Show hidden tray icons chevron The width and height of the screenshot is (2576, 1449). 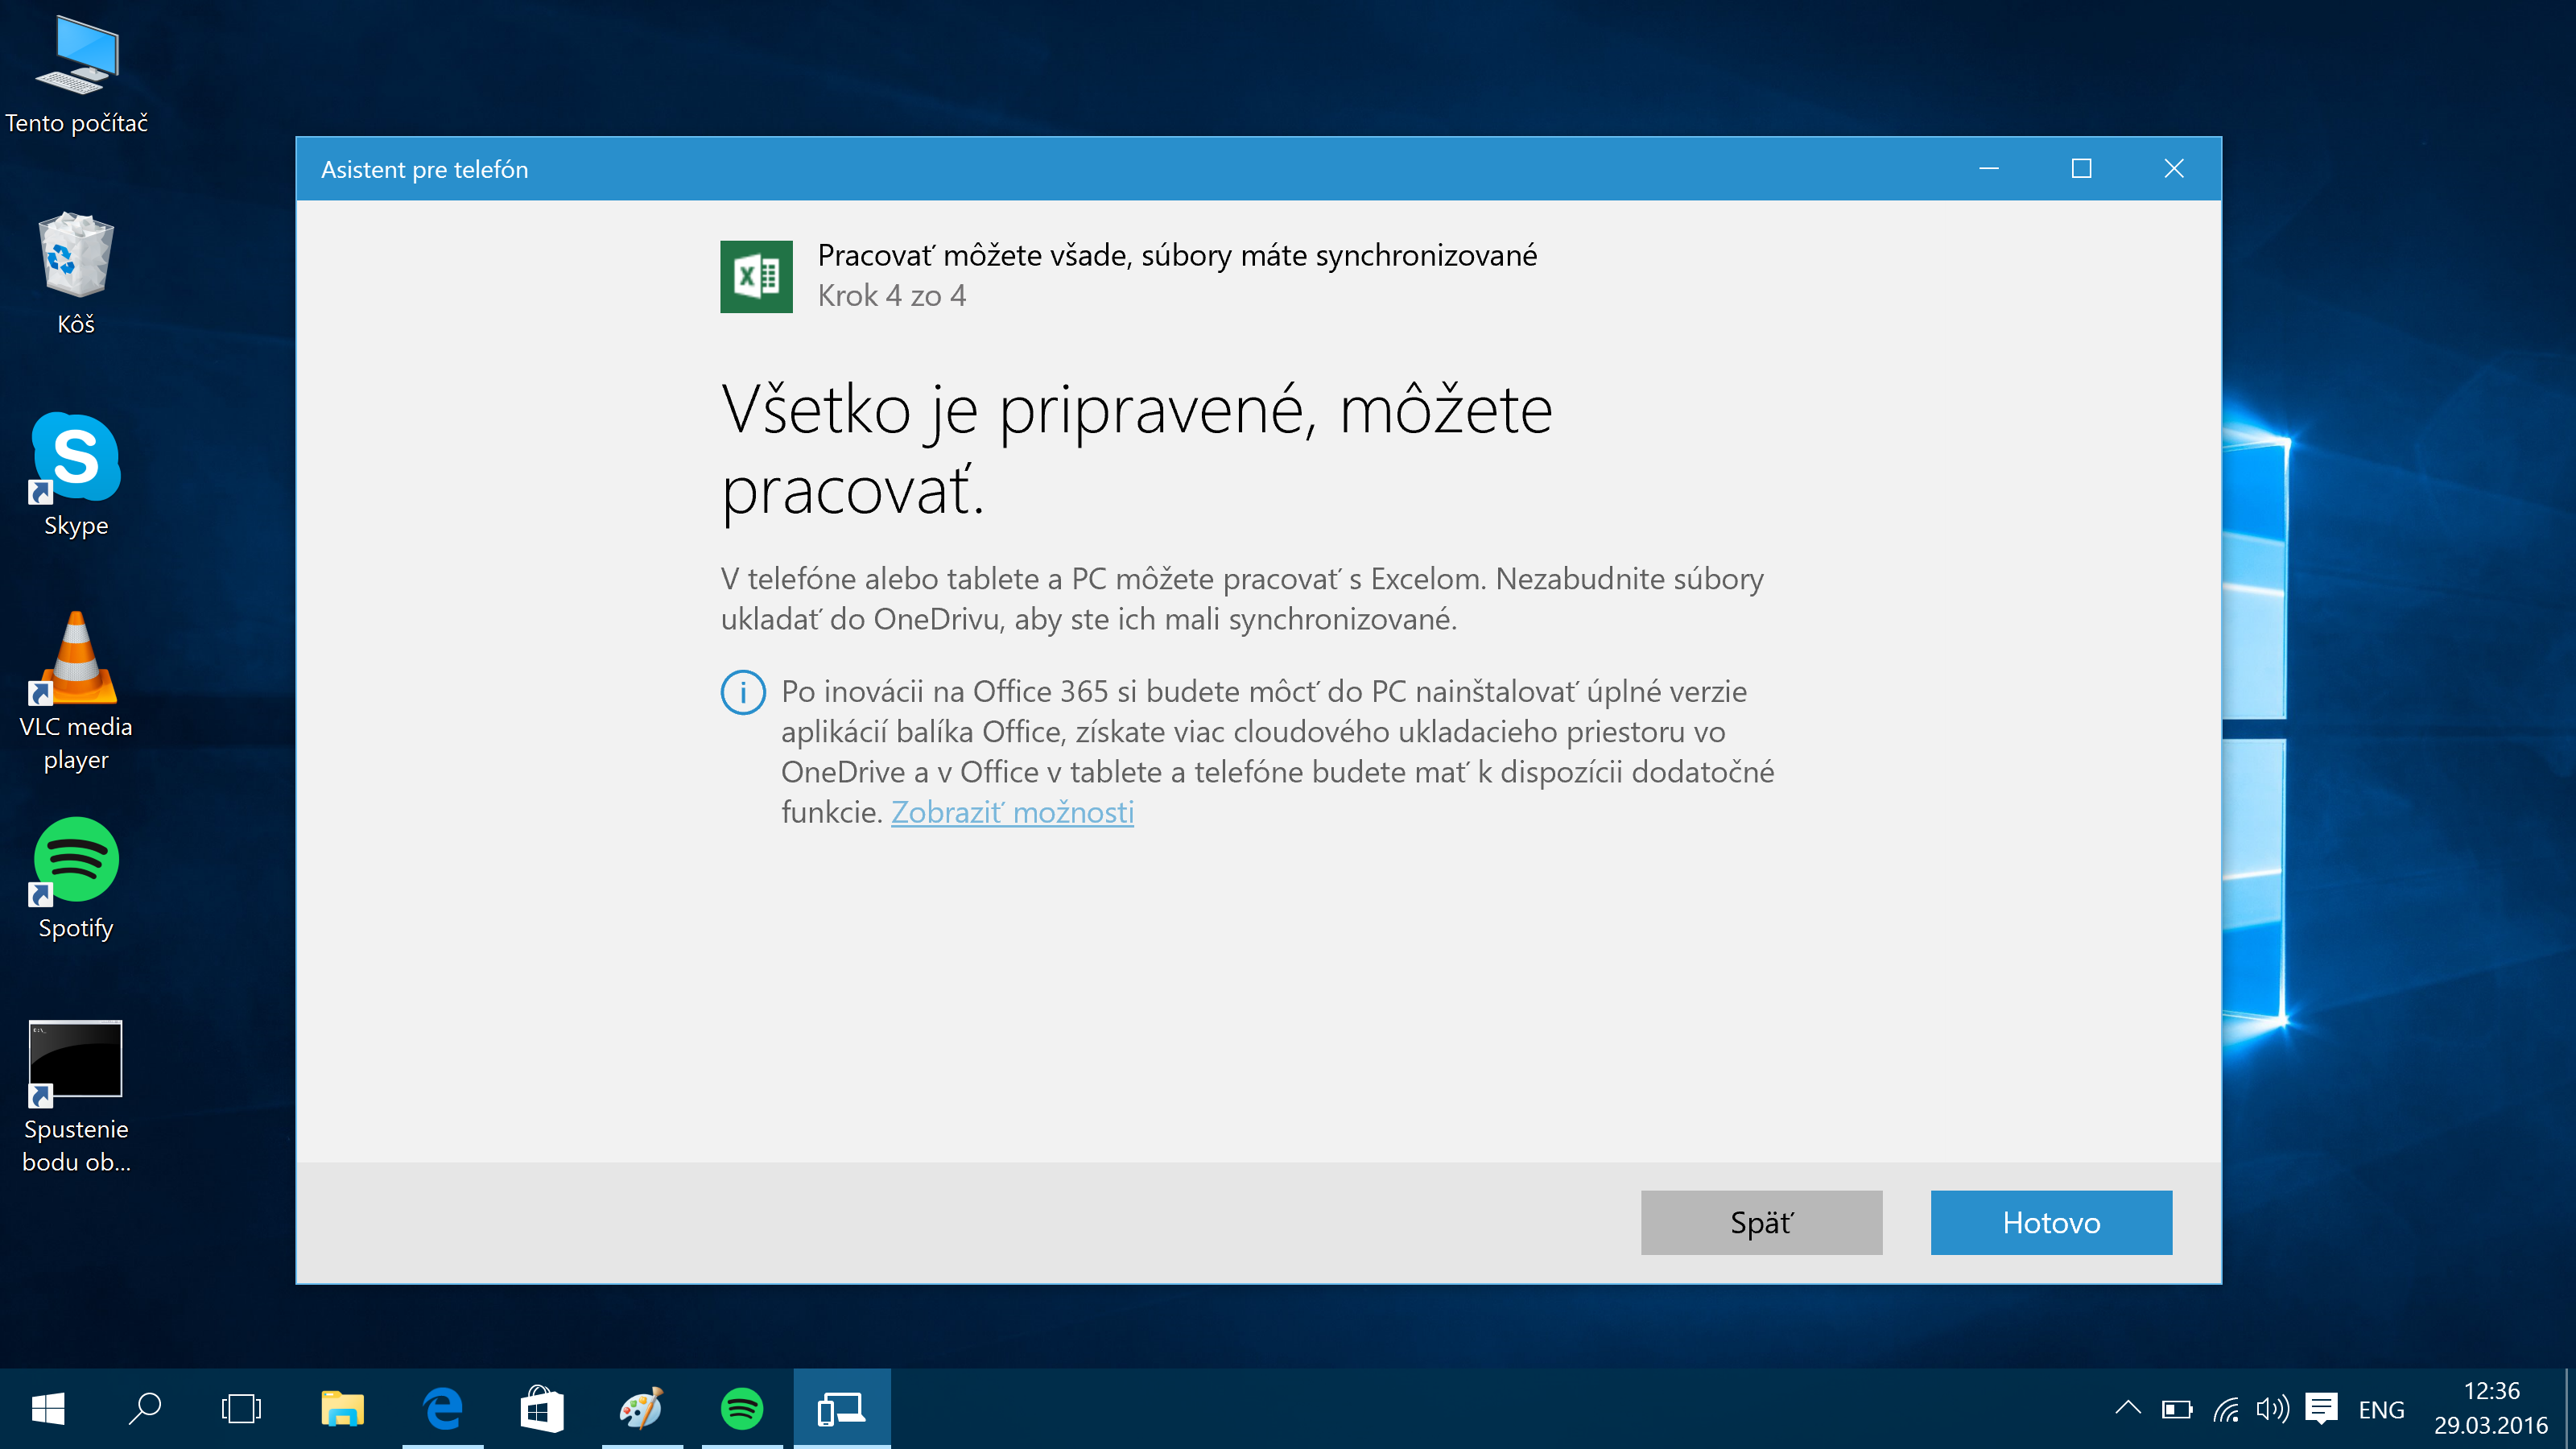pyautogui.click(x=2128, y=1409)
